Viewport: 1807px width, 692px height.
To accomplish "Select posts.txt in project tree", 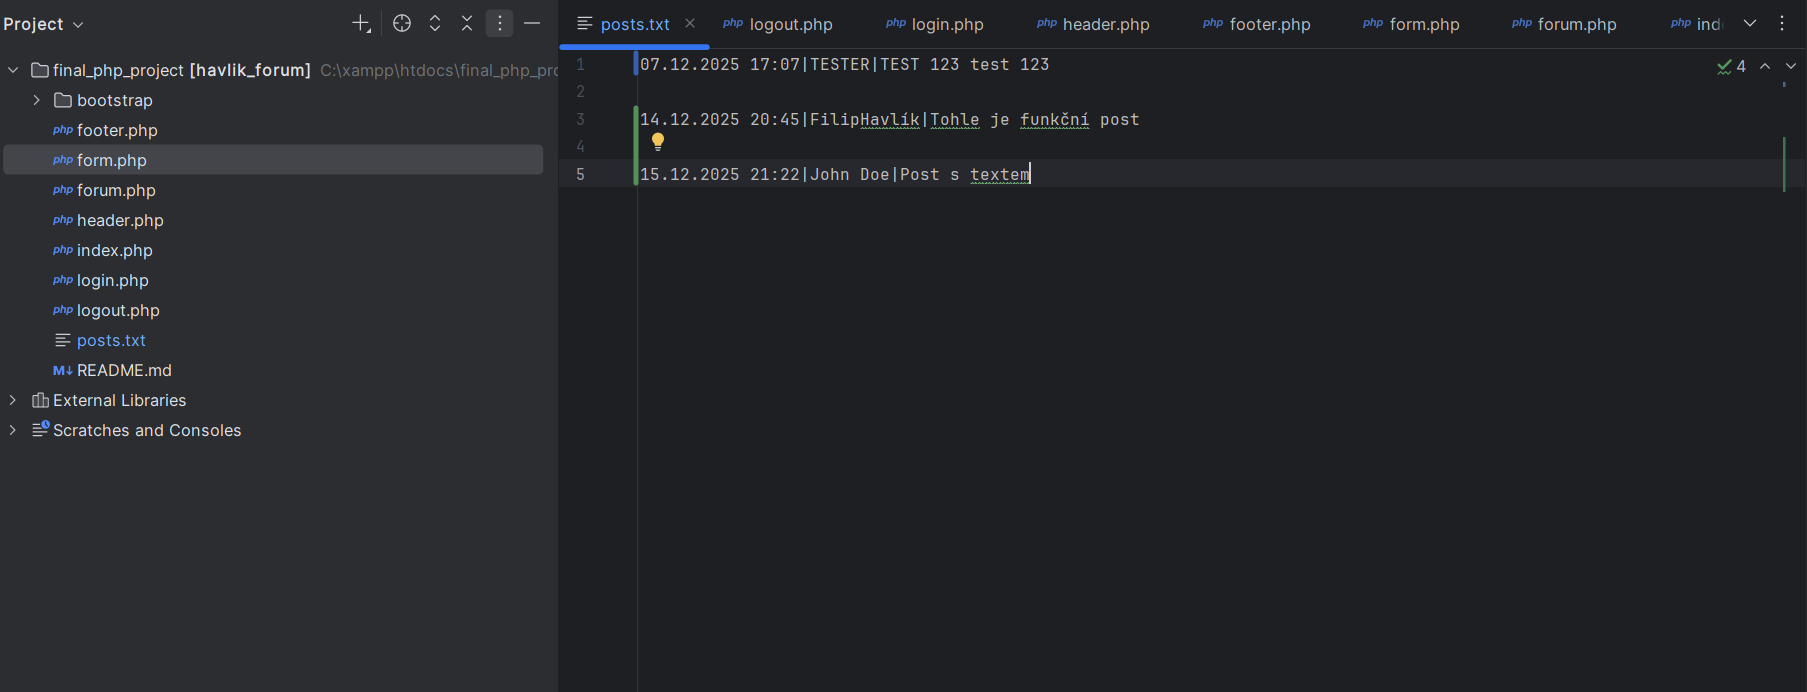I will point(111,340).
